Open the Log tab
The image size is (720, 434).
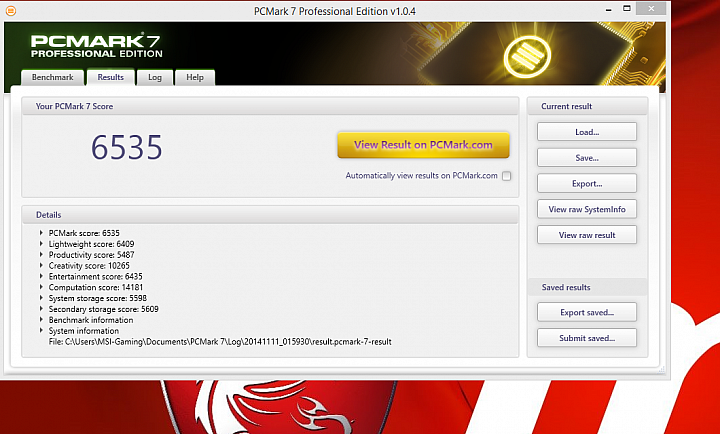pos(155,77)
